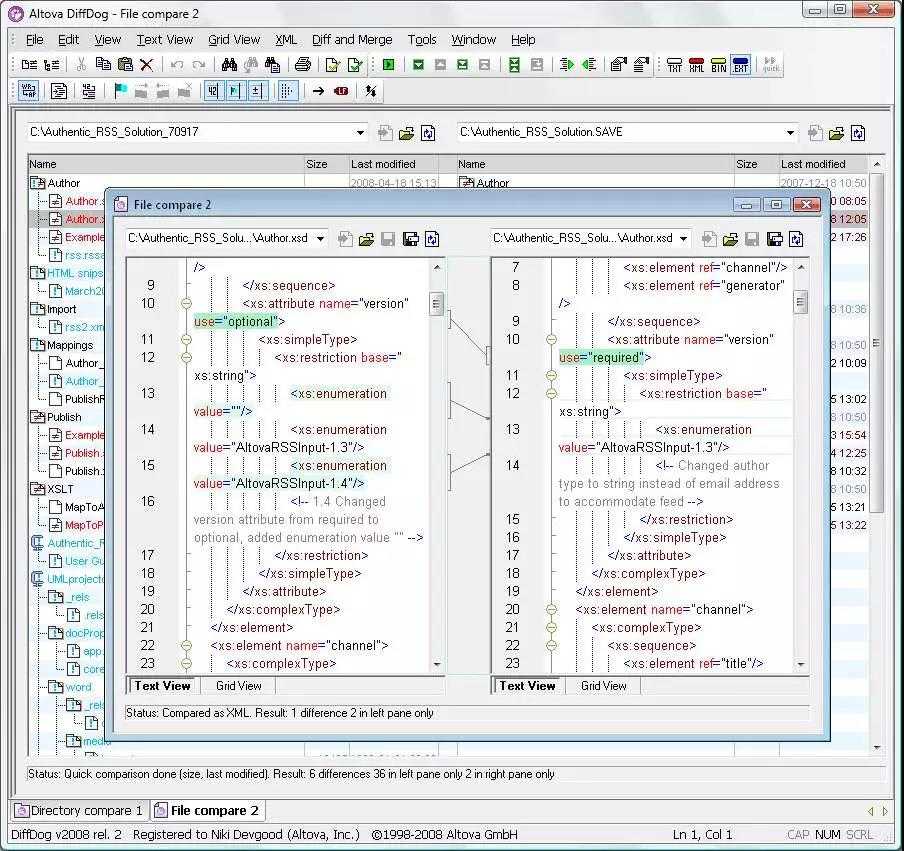Open the Window menu
The height and width of the screenshot is (851, 904).
pos(473,40)
